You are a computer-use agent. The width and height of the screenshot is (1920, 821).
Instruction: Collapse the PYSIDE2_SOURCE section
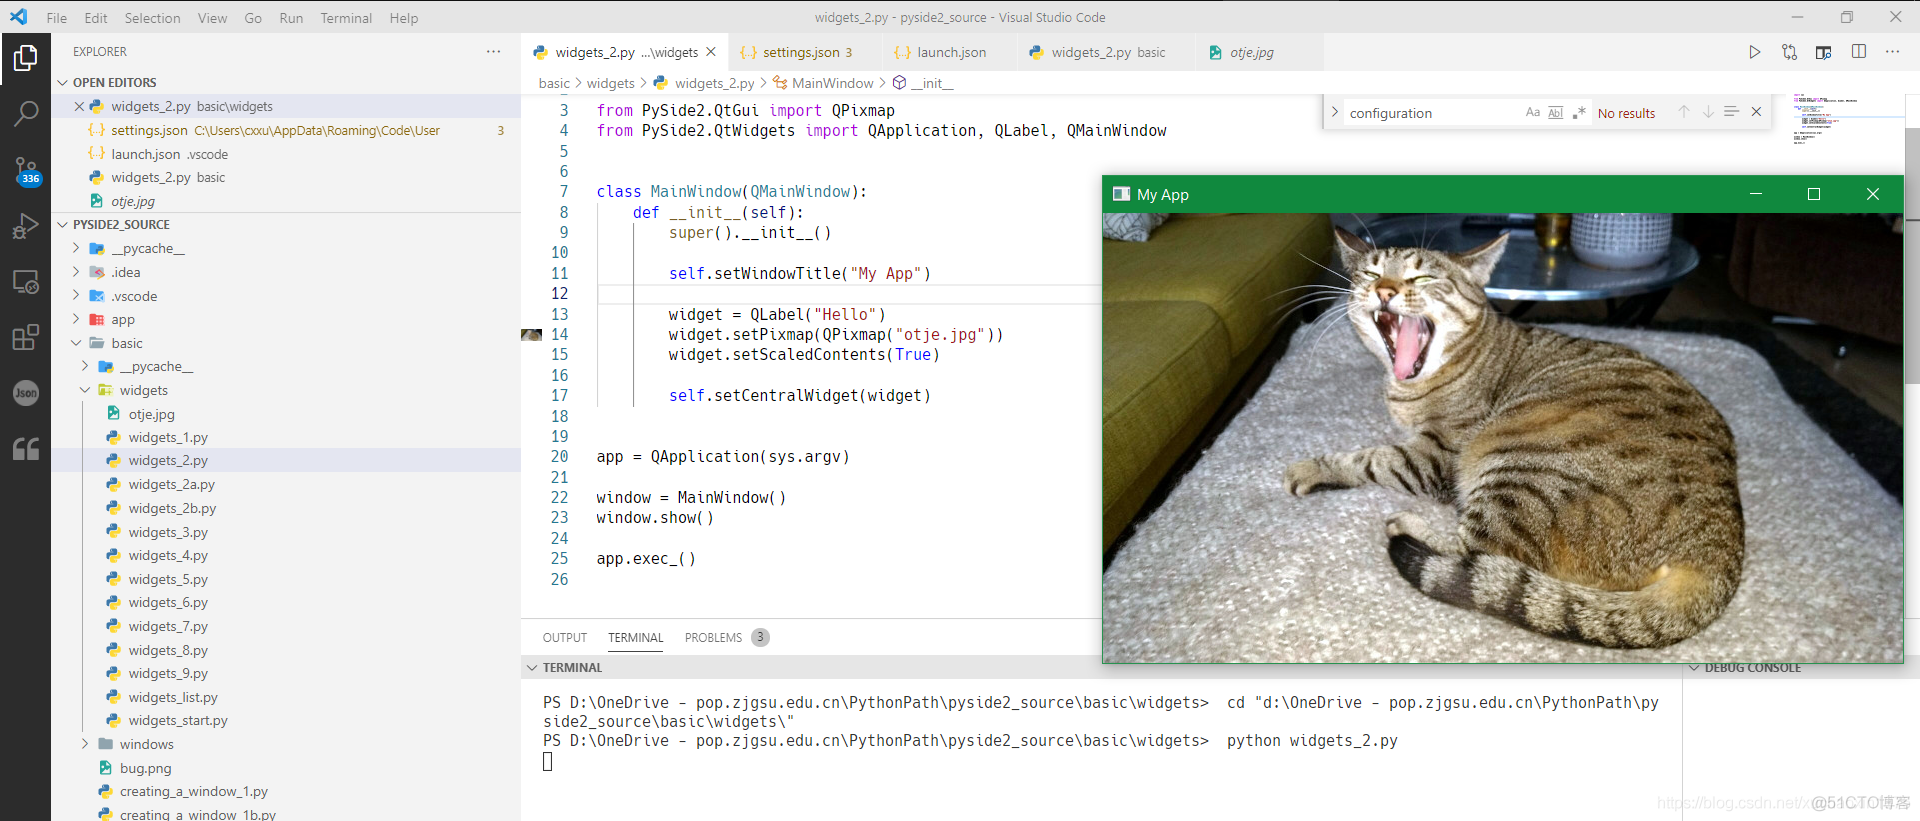(x=63, y=225)
